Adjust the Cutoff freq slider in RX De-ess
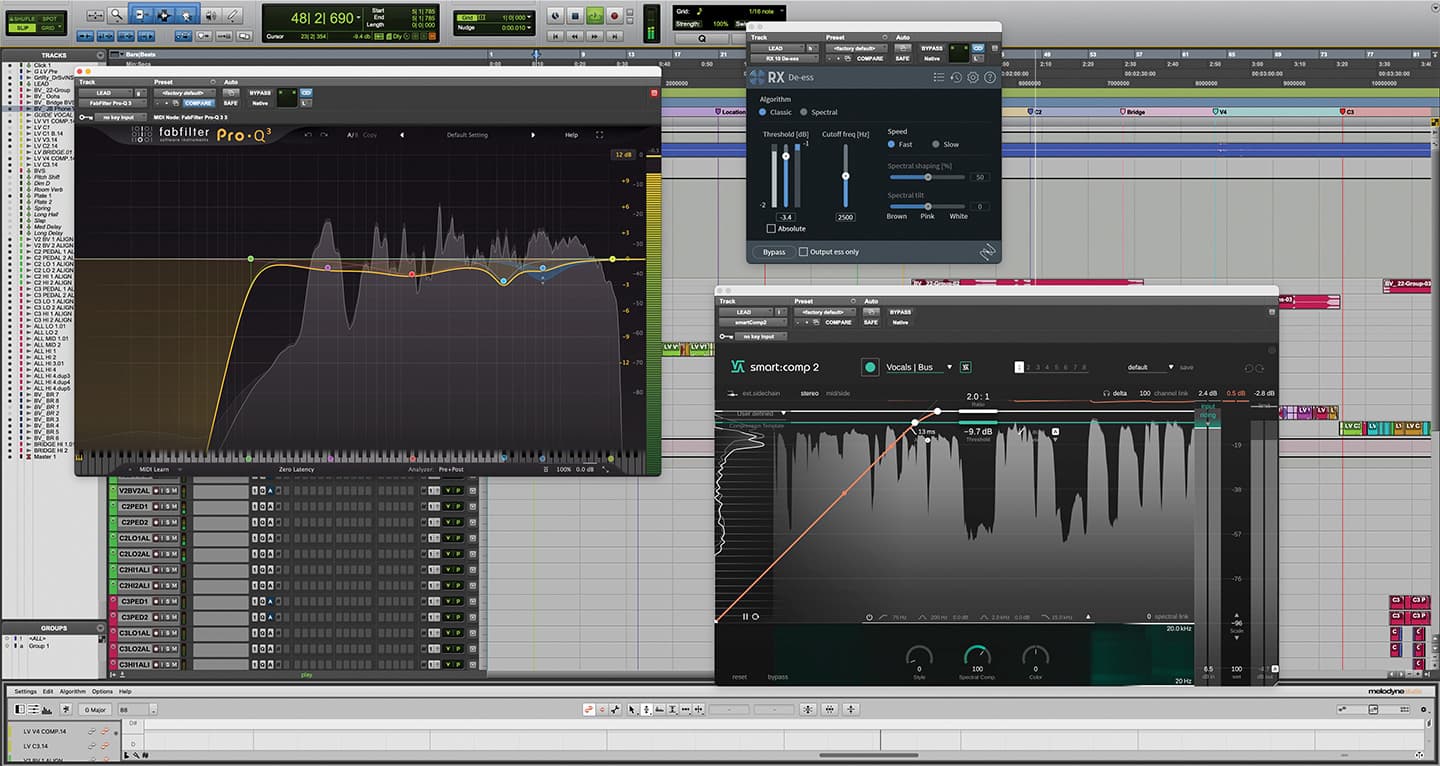1440x766 pixels. click(x=845, y=176)
